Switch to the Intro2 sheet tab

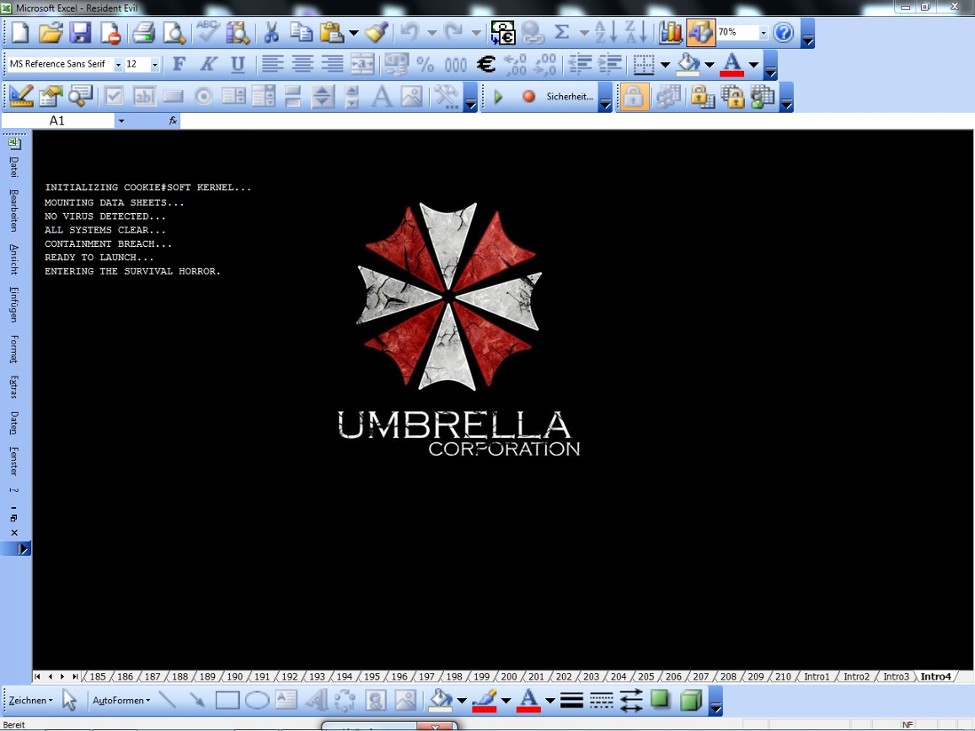pos(858,676)
